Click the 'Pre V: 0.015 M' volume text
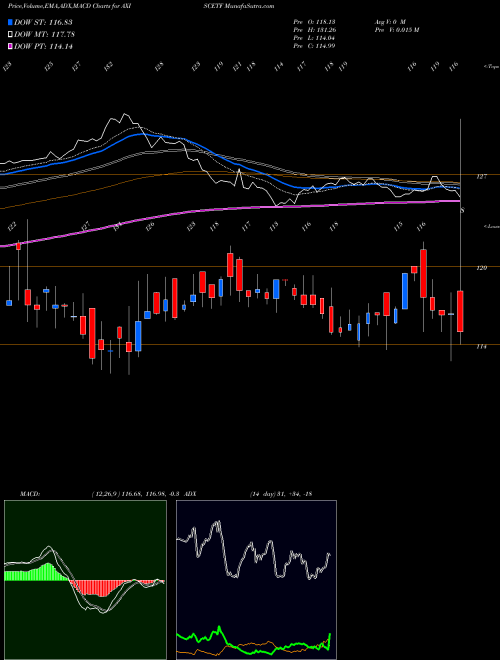This screenshot has width=500, height=660. point(396,29)
